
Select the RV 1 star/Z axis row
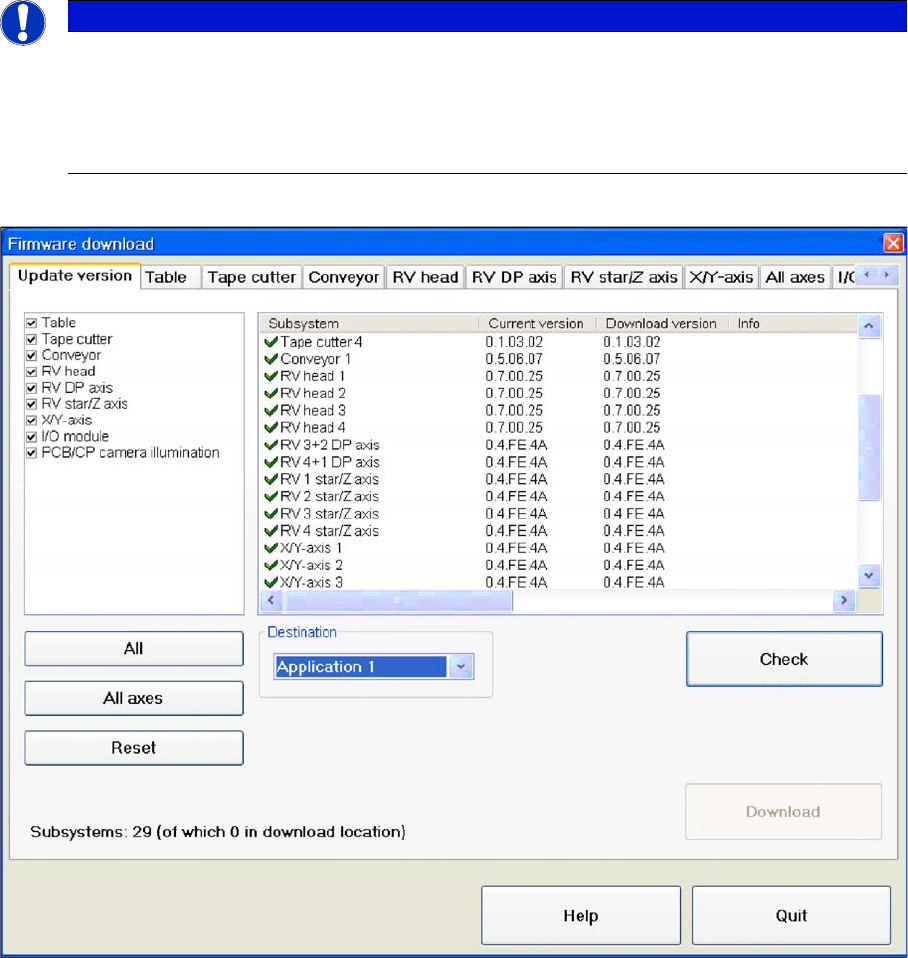(558, 479)
